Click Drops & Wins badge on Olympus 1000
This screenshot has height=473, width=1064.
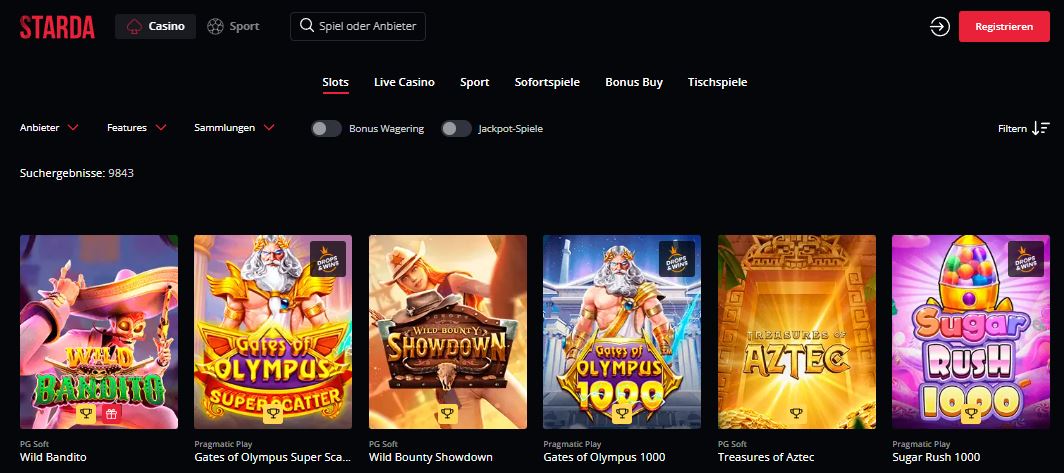(x=677, y=259)
